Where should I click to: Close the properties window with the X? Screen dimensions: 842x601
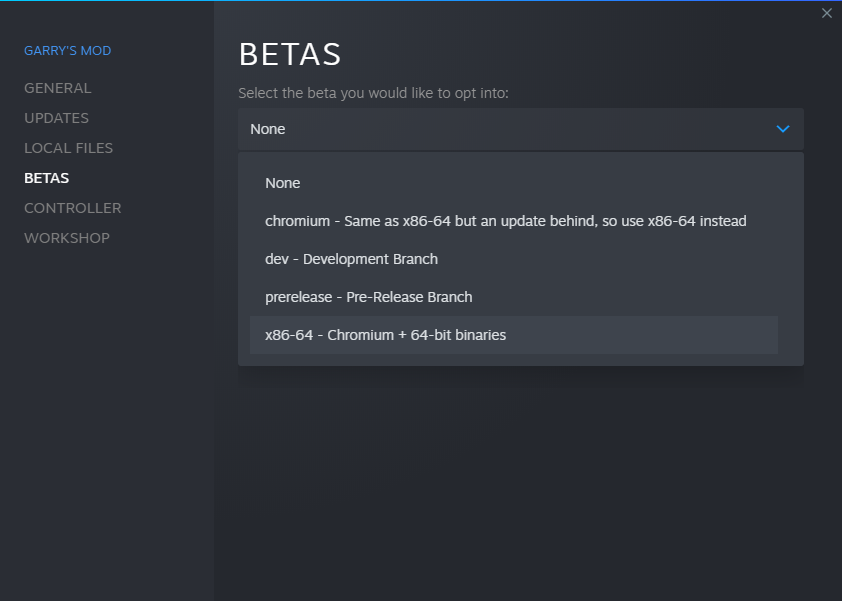(x=826, y=13)
